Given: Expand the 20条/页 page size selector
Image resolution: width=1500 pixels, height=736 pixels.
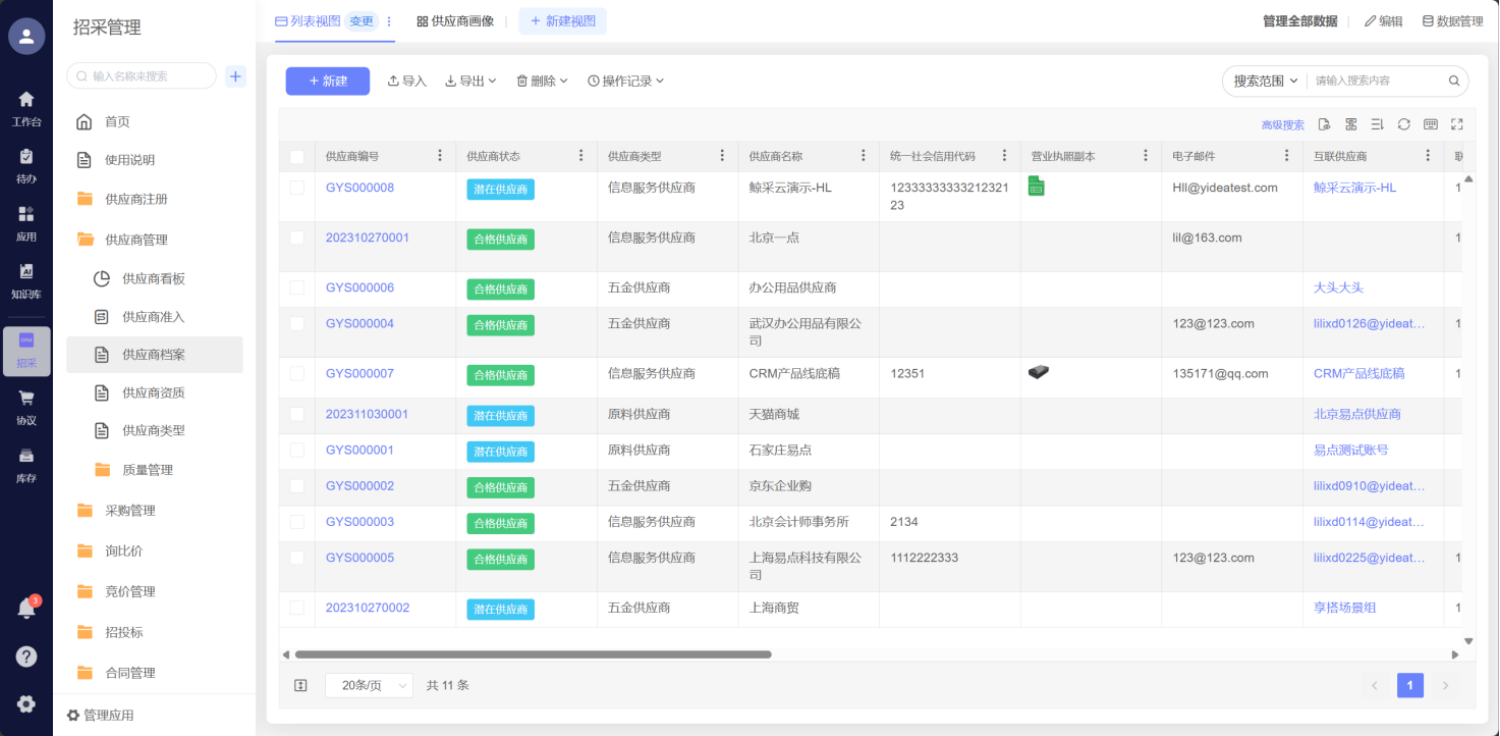Looking at the screenshot, I should [369, 685].
